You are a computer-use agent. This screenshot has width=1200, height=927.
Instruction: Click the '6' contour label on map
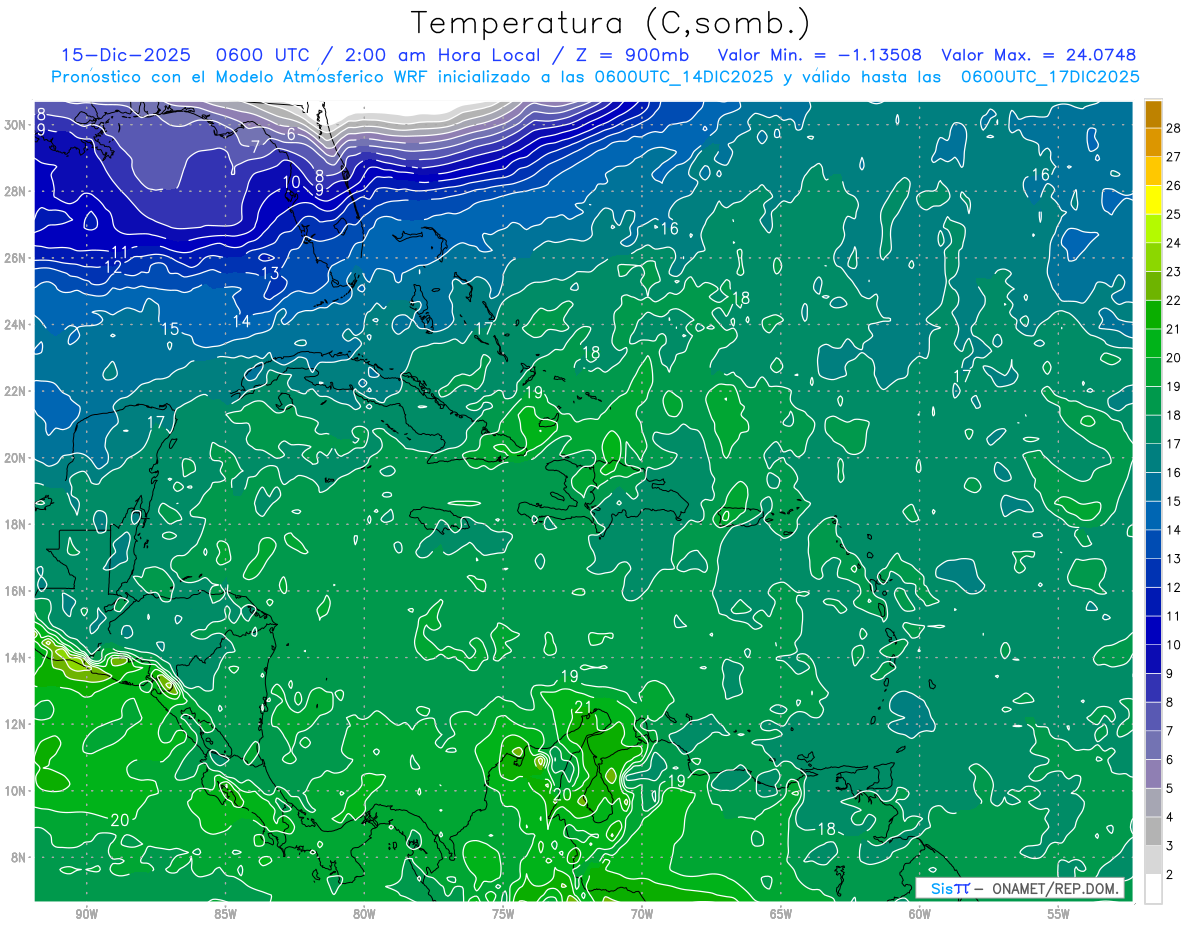[291, 134]
